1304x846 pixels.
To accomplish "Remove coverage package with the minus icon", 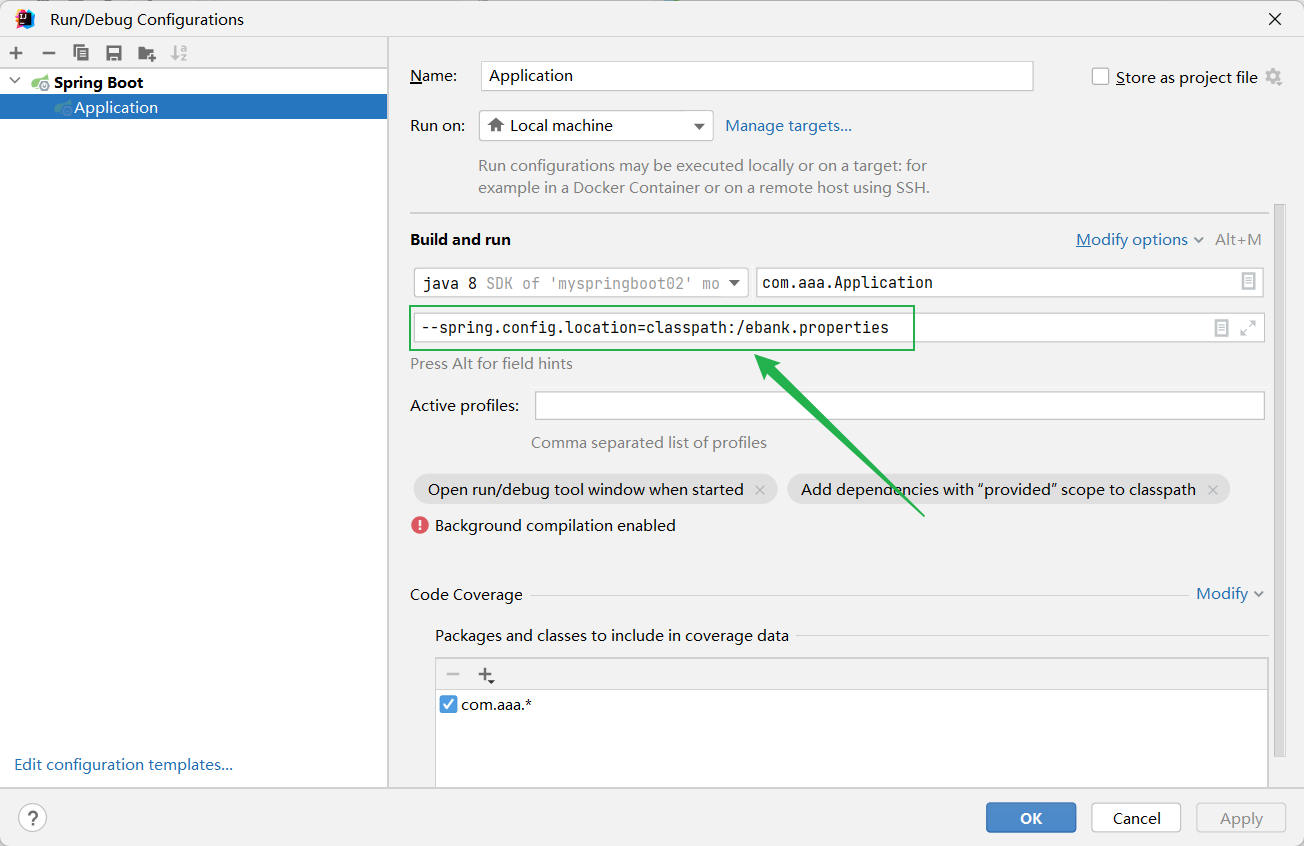I will [453, 675].
